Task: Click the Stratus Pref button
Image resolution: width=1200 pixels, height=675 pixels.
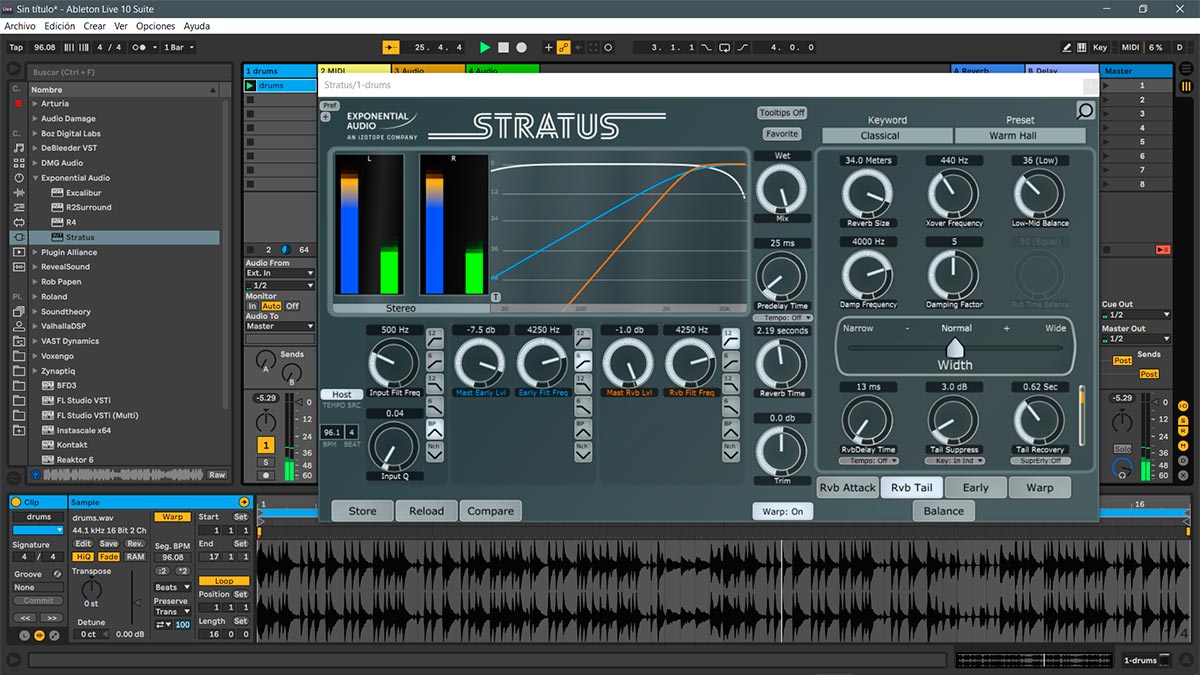Action: pyautogui.click(x=329, y=105)
